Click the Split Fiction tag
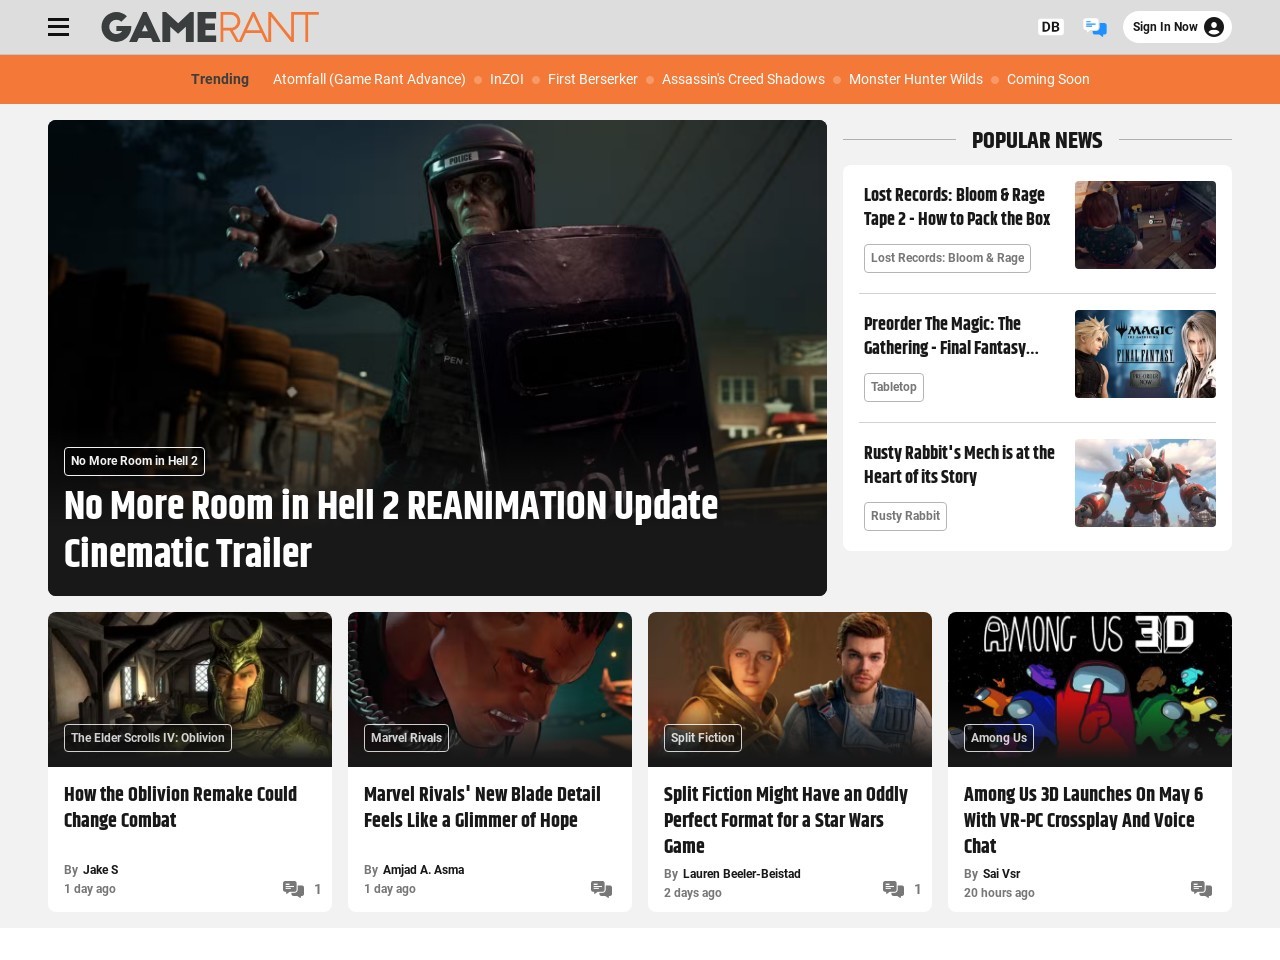The height and width of the screenshot is (960, 1280). (x=703, y=738)
